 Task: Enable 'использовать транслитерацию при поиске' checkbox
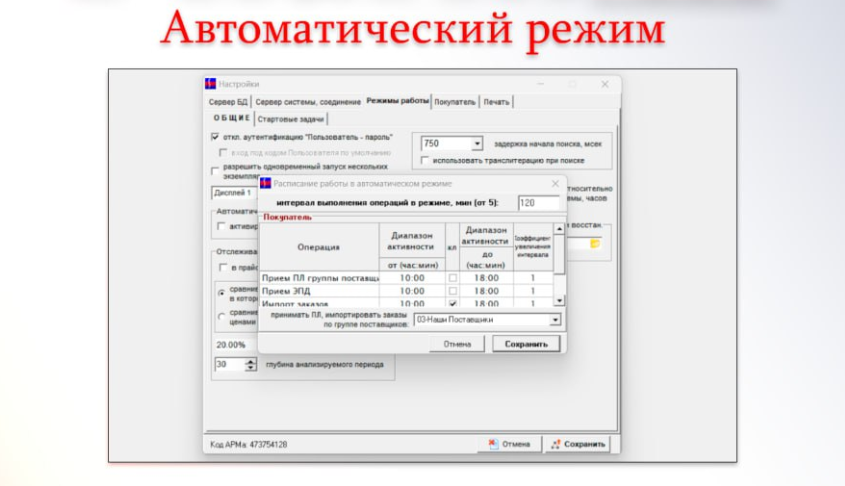click(425, 160)
